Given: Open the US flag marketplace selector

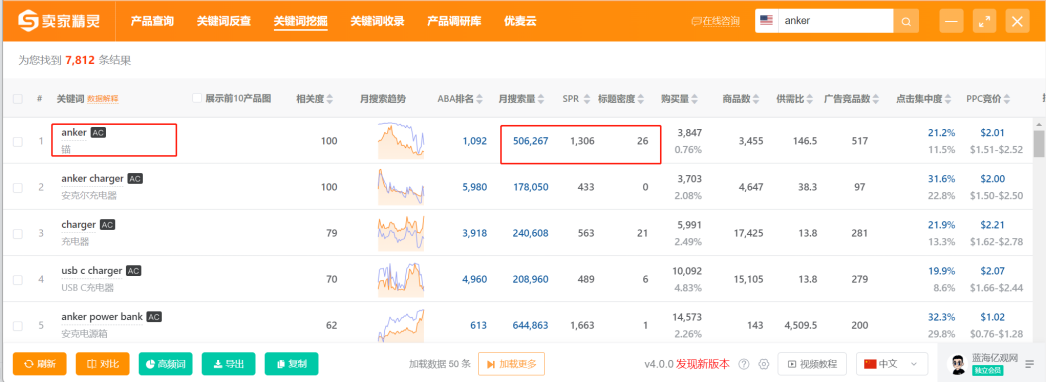Looking at the screenshot, I should point(766,21).
